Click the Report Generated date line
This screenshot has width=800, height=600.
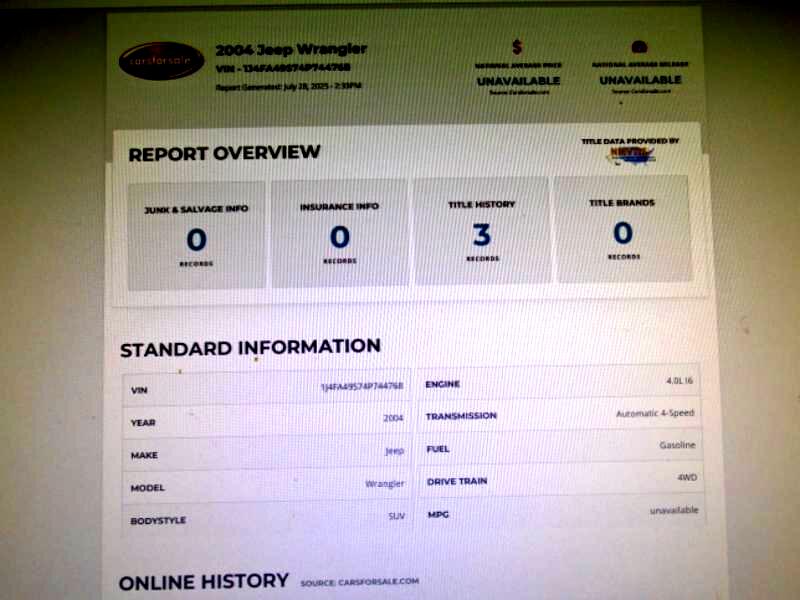click(x=288, y=86)
